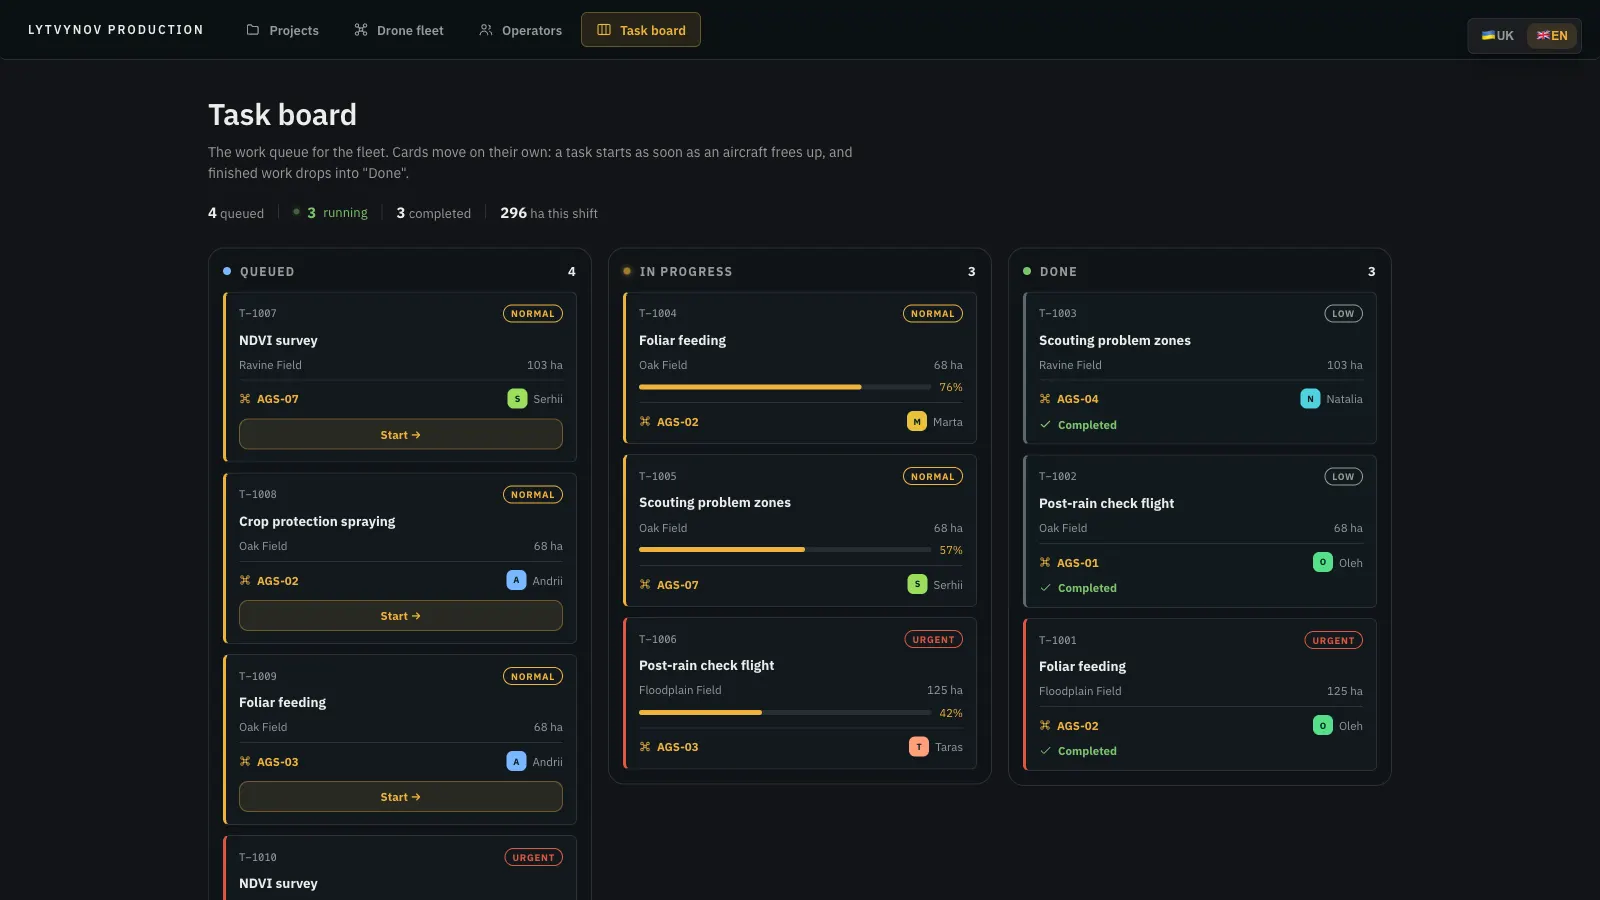Start task T-1007 NDVI survey
The width and height of the screenshot is (1600, 900).
coord(401,435)
